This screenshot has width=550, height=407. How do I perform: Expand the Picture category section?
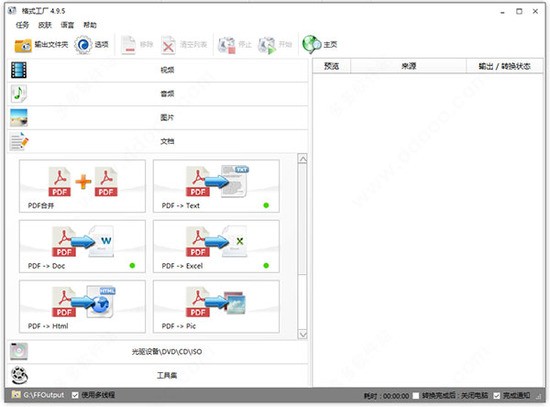[x=158, y=118]
